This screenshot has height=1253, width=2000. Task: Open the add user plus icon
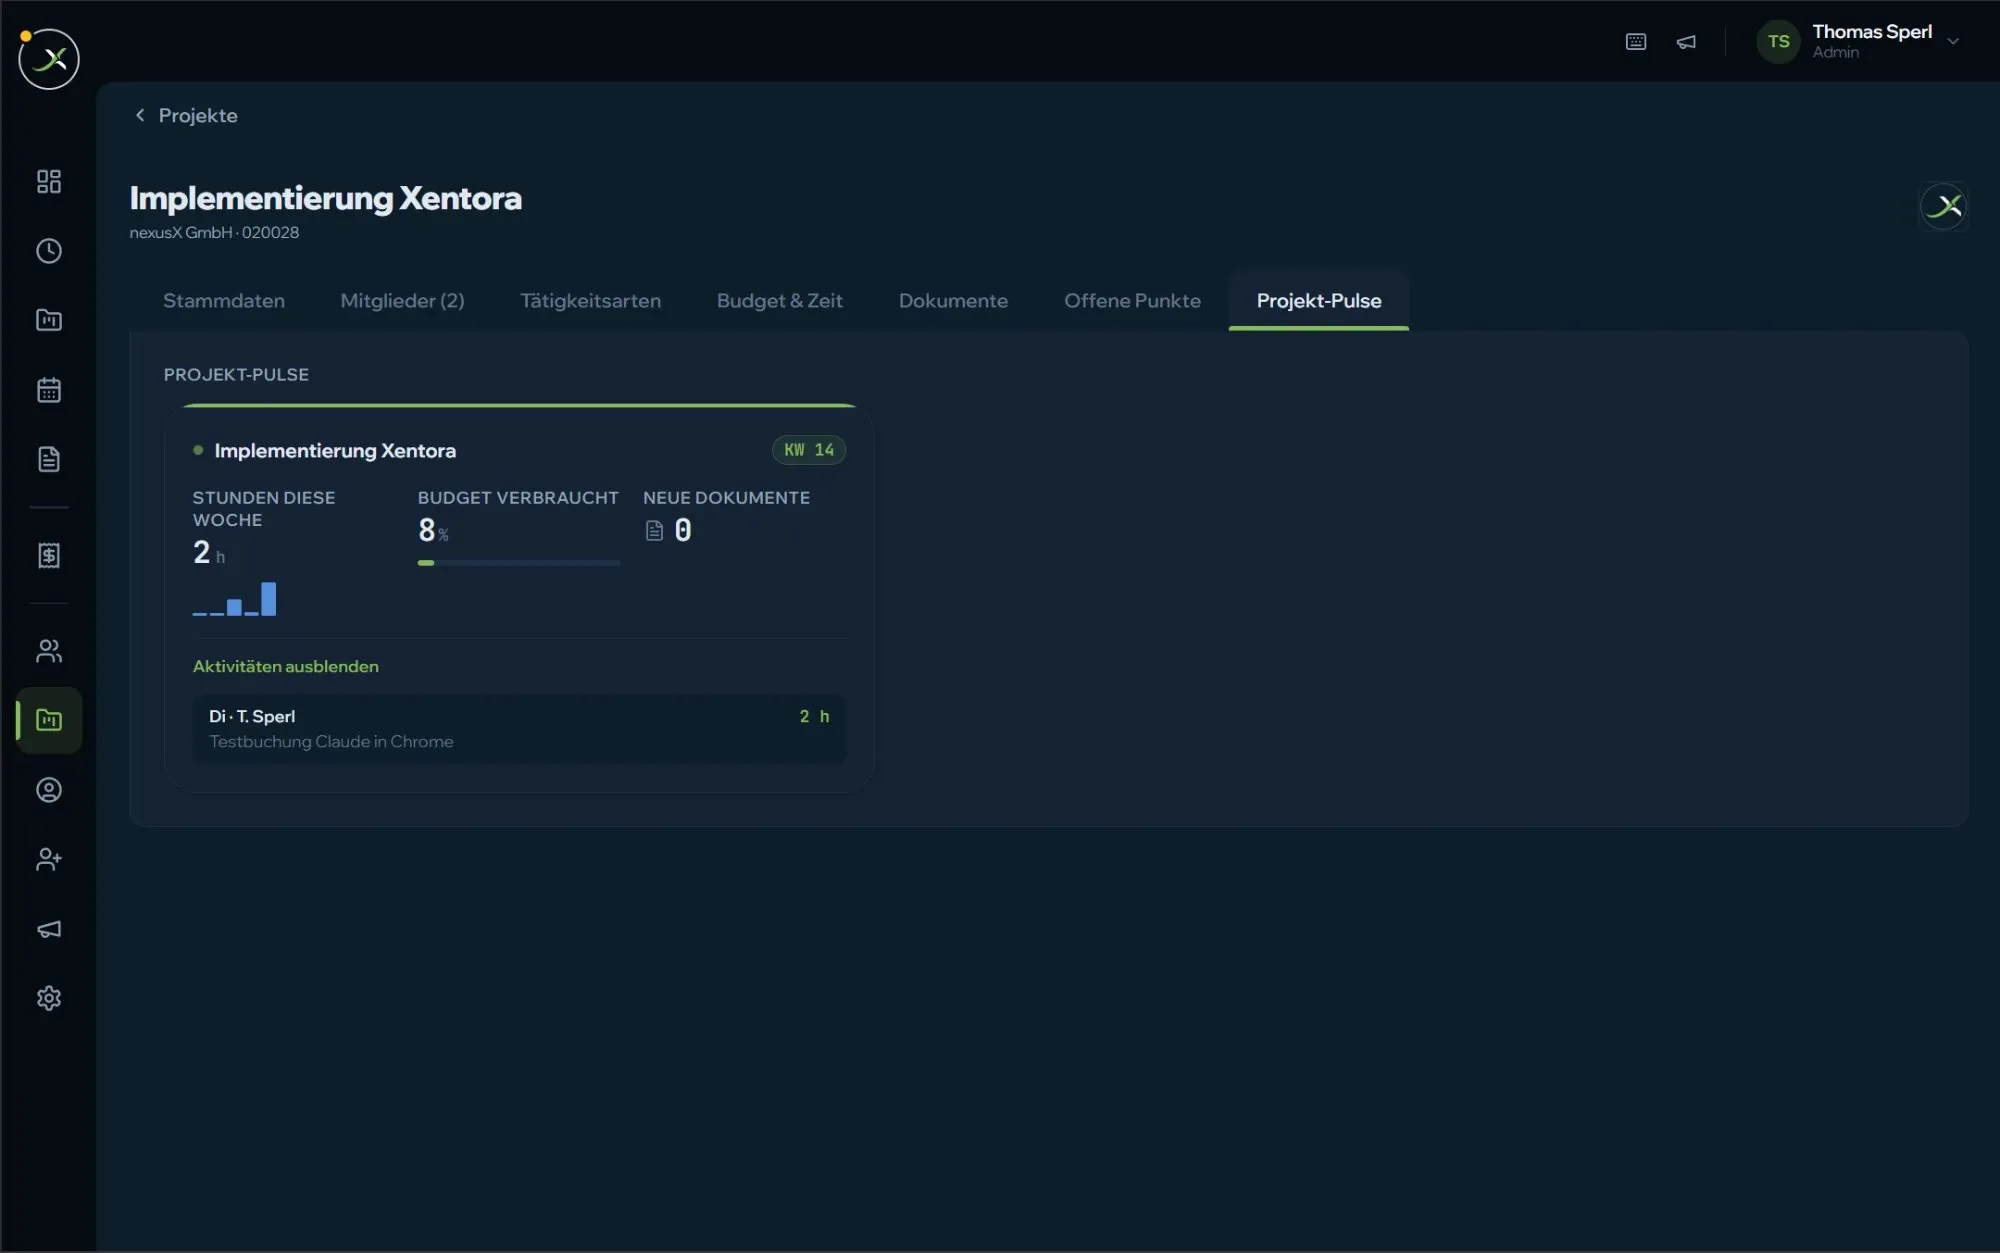pyautogui.click(x=49, y=859)
